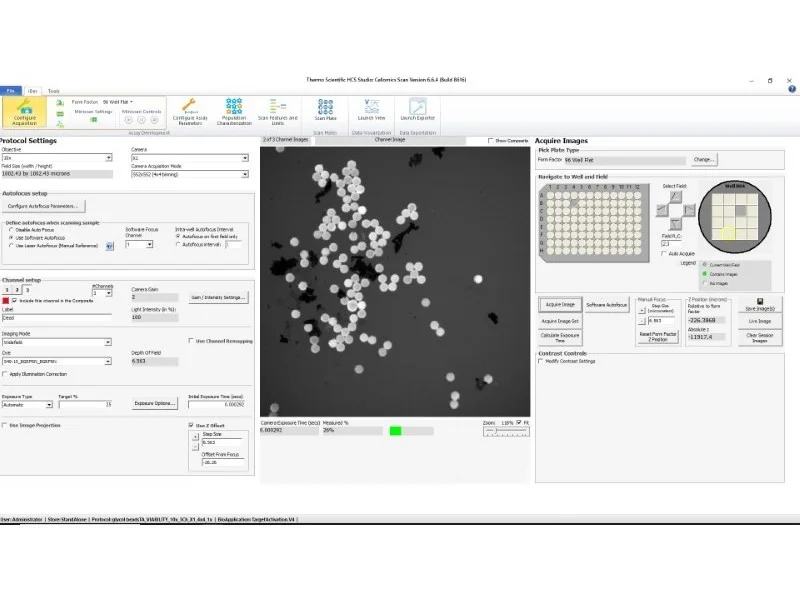Screen dimensions: 800x600
Task: Click inside the Field/R,C input field
Action: click(x=668, y=243)
